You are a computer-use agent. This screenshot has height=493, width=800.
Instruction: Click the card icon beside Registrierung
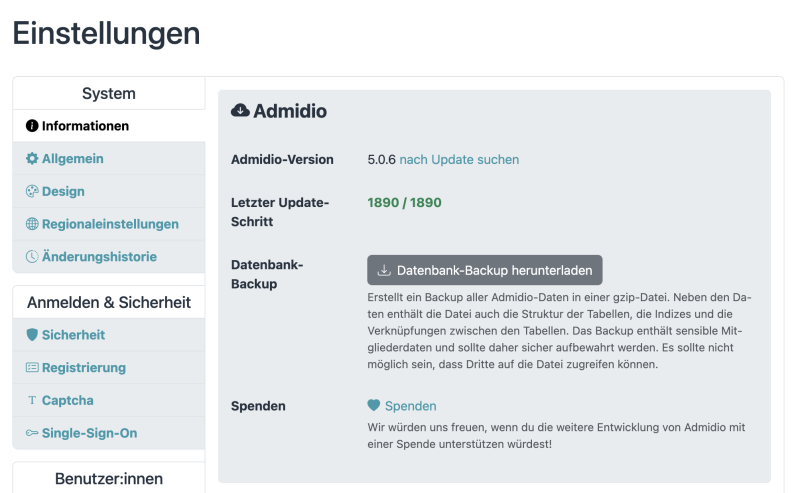point(32,368)
